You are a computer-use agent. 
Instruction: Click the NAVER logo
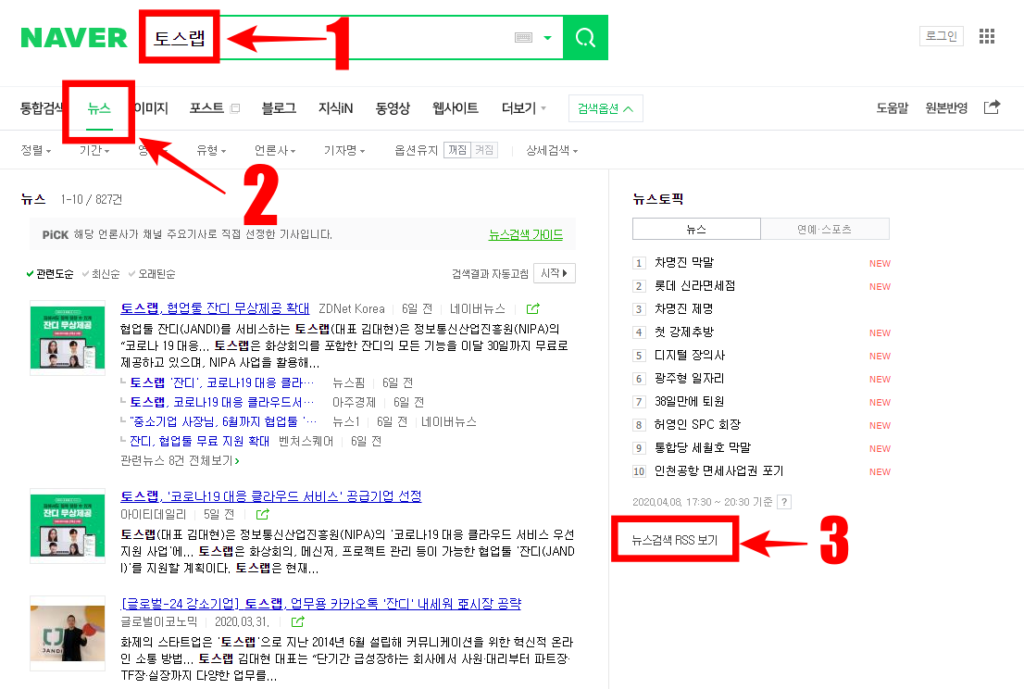tap(74, 38)
